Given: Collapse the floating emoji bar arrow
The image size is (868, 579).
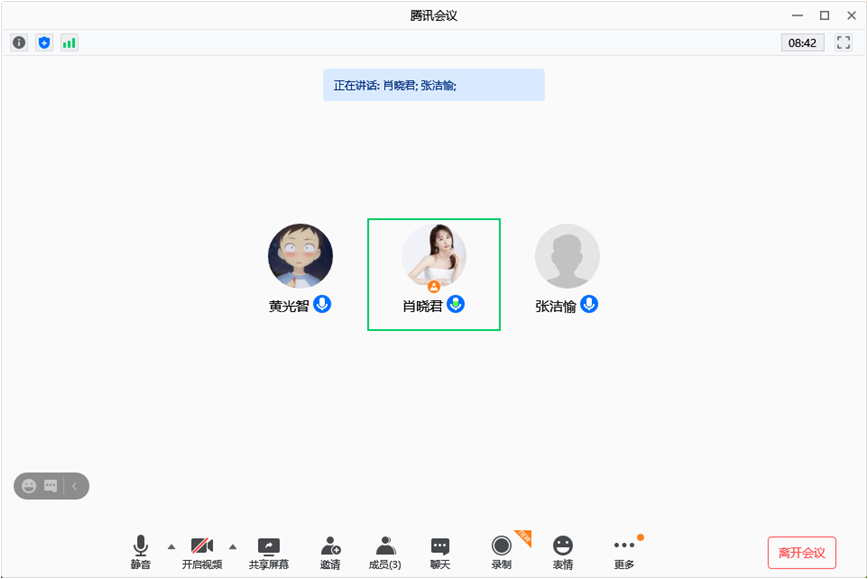Looking at the screenshot, I should 76,486.
